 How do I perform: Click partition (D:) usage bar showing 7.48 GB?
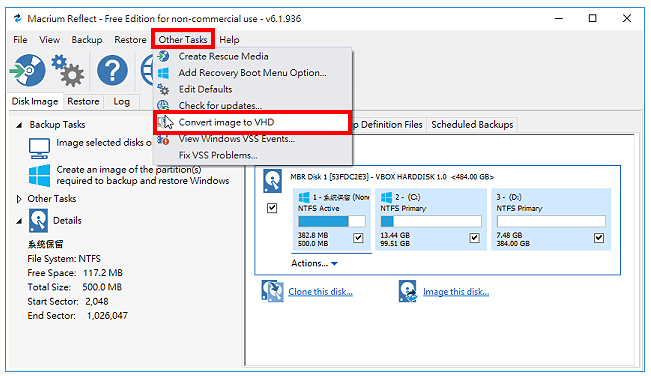551,221
